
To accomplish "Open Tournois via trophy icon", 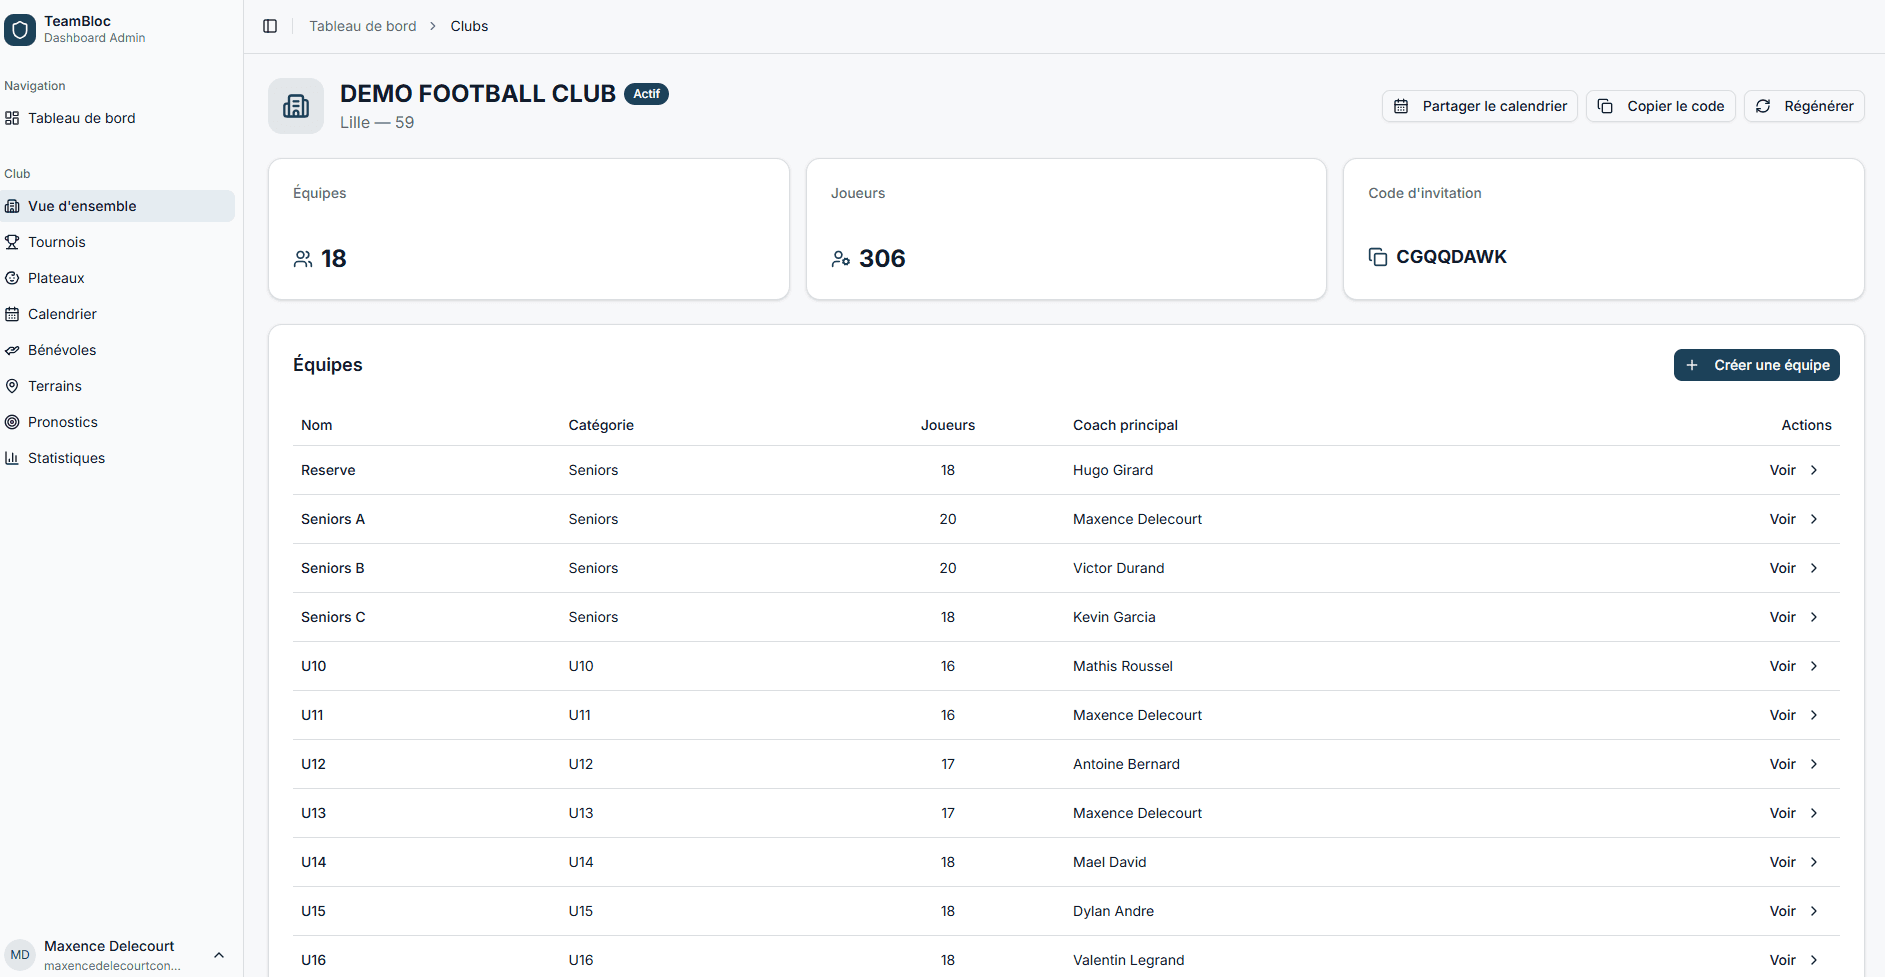I will coord(12,242).
